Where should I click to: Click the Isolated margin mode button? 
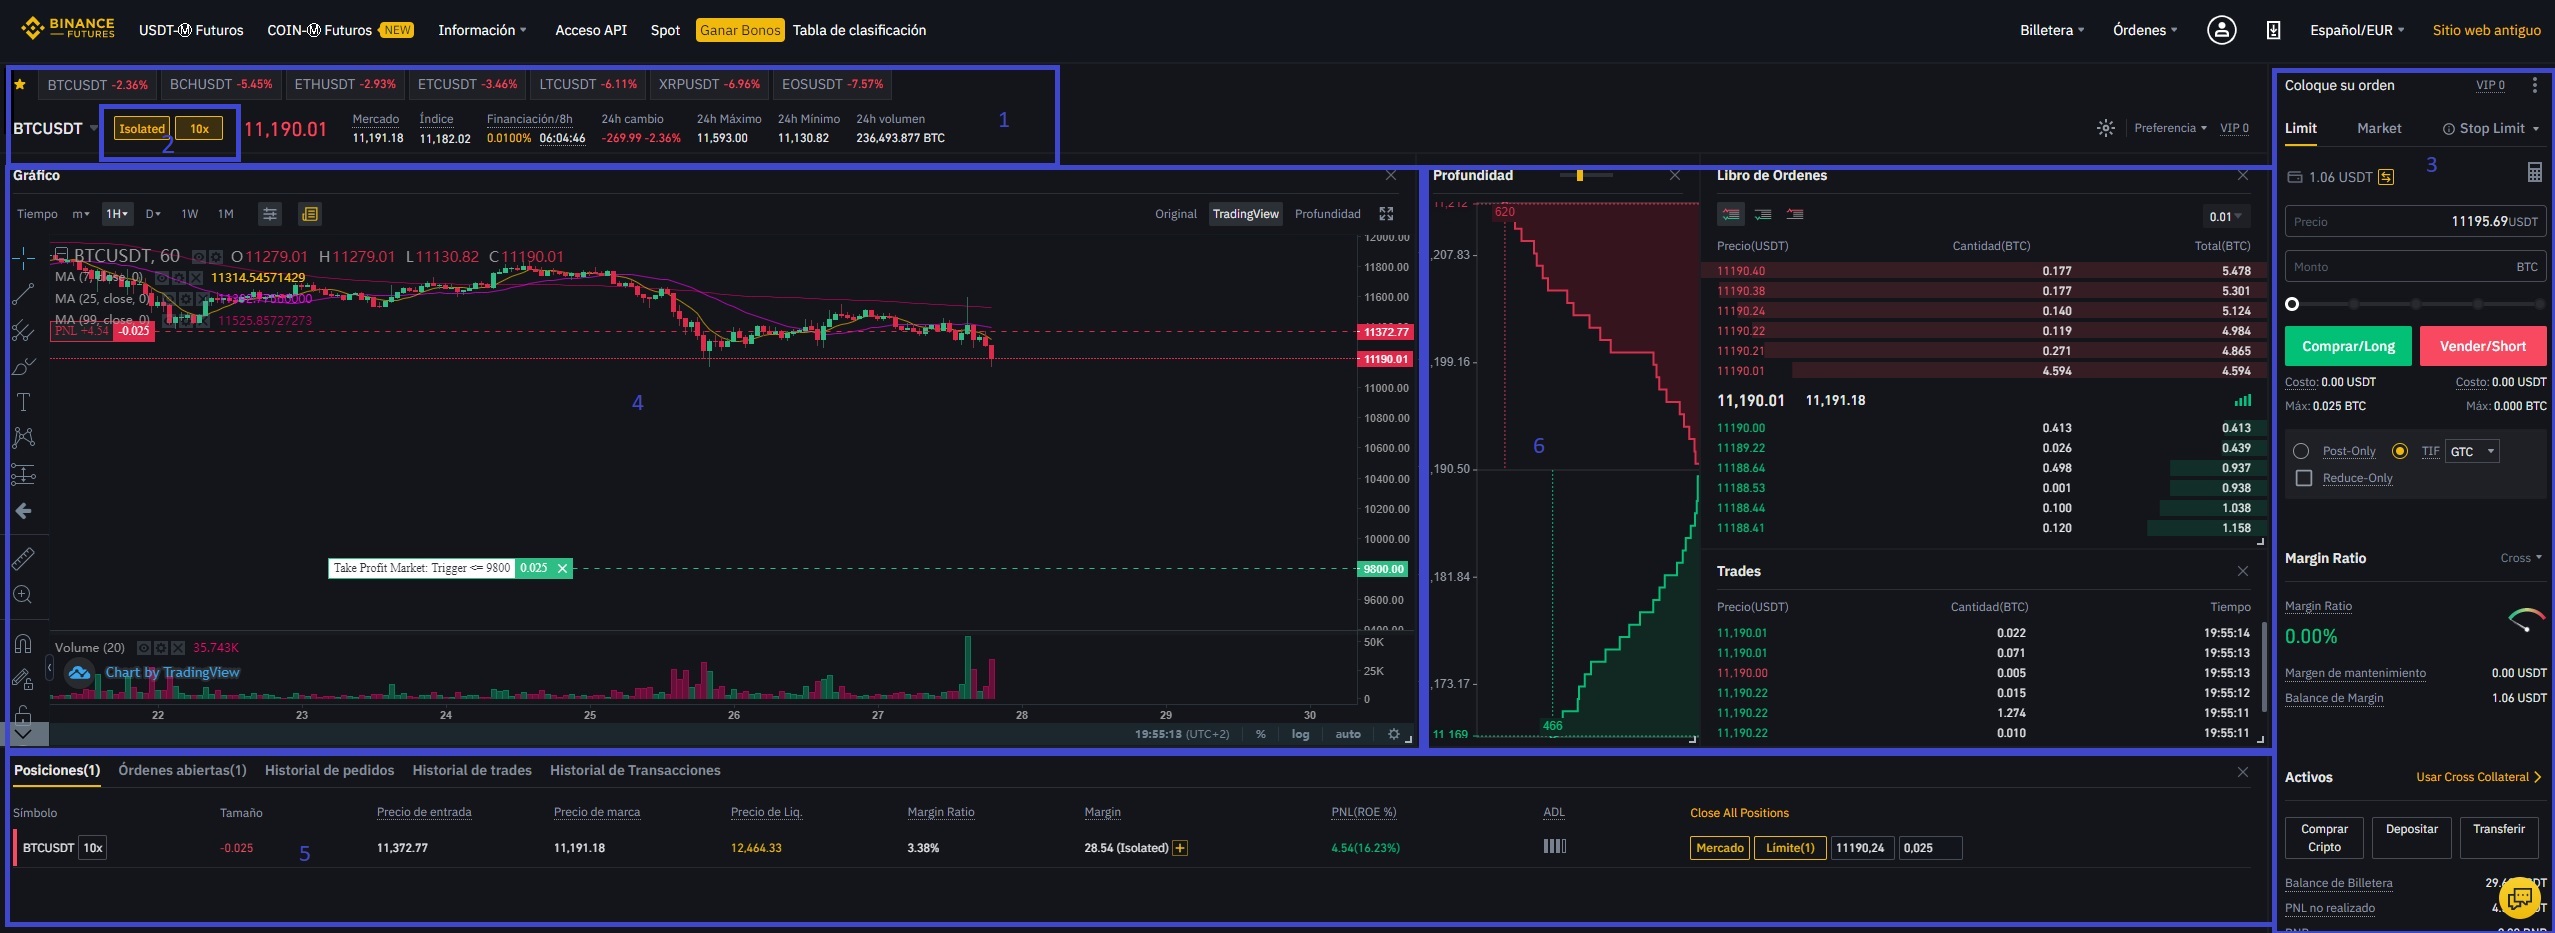pos(142,128)
